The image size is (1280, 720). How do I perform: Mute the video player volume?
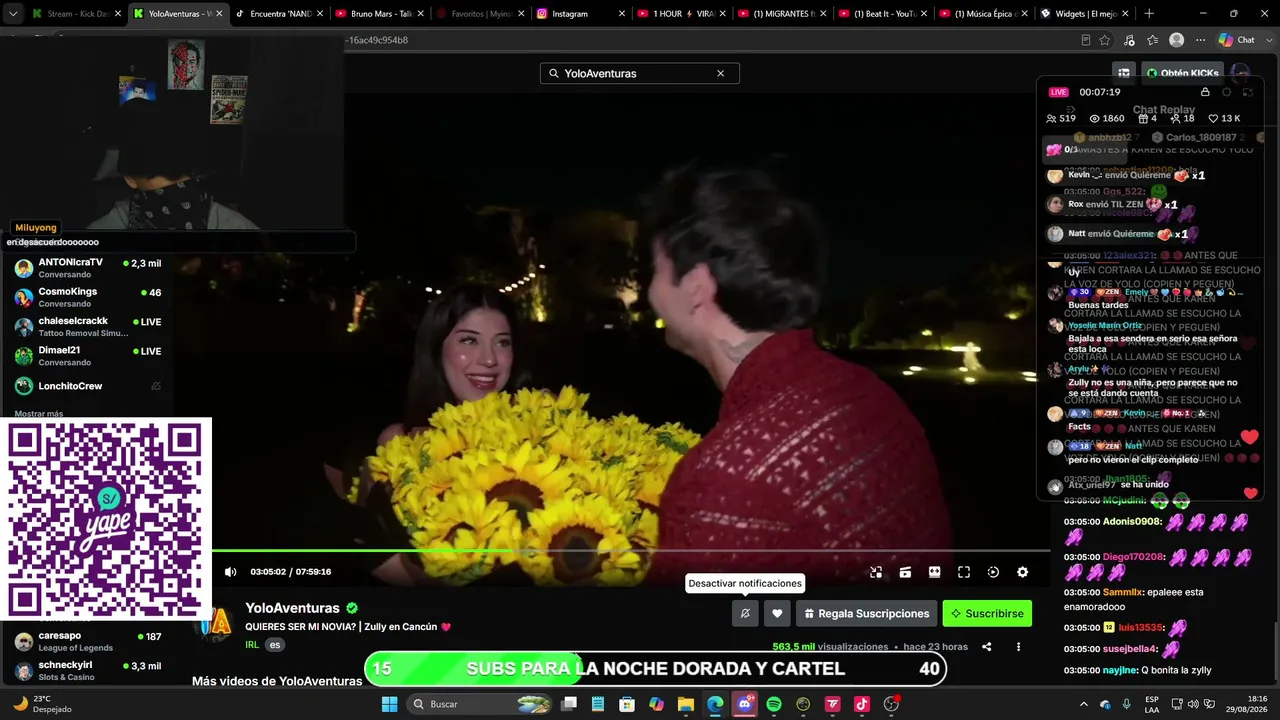(x=231, y=572)
